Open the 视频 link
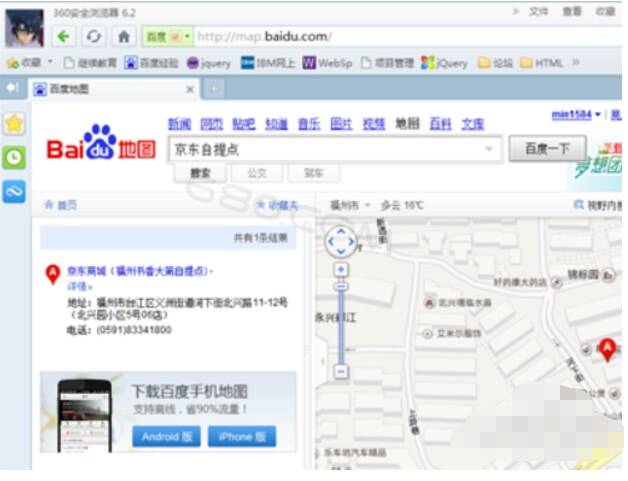Image resolution: width=628 pixels, height=481 pixels. (x=374, y=124)
